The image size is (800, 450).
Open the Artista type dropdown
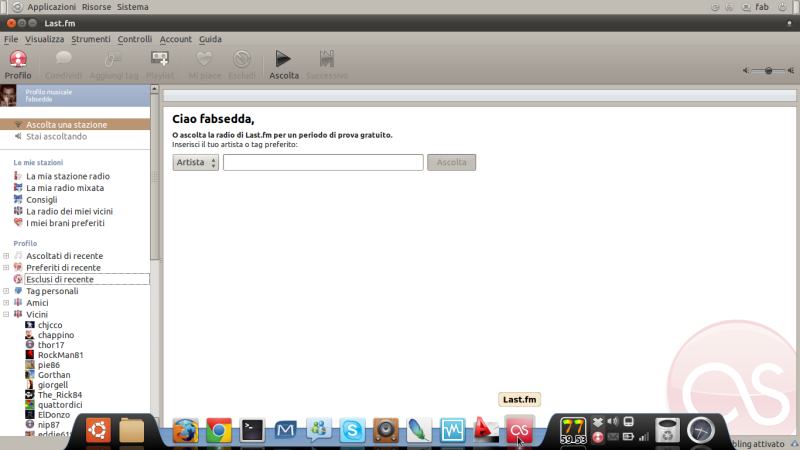pyautogui.click(x=195, y=162)
